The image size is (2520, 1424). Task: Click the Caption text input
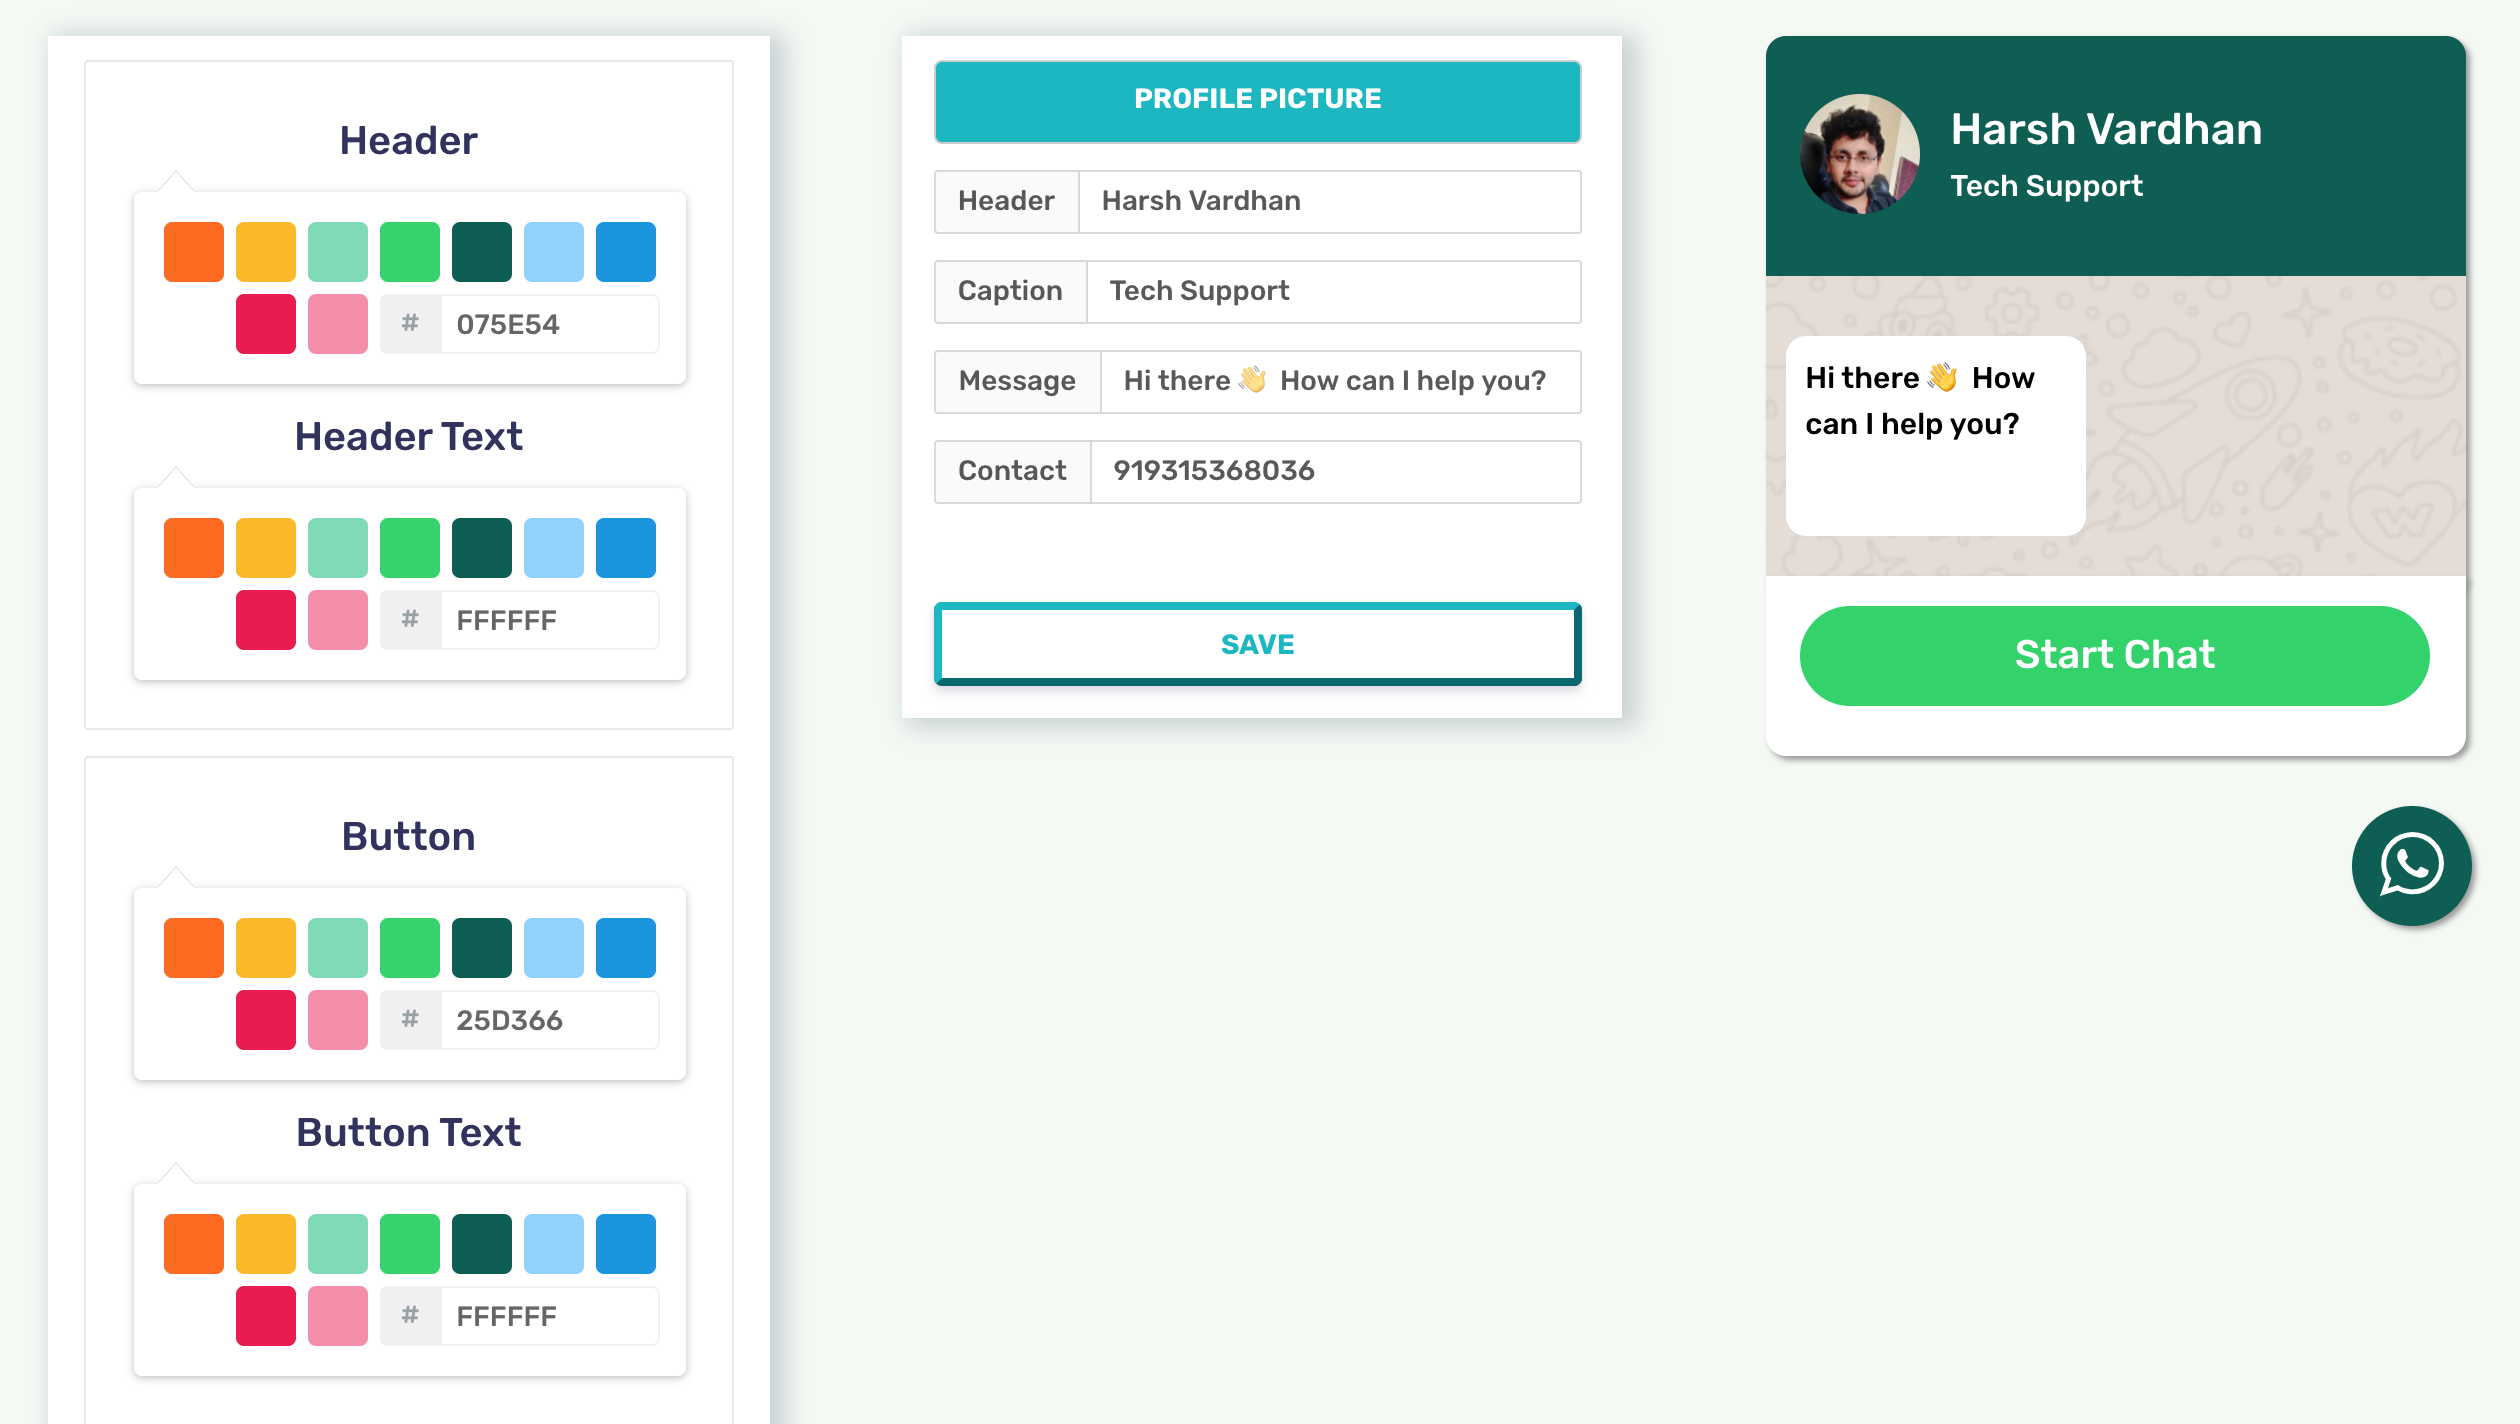(1332, 291)
